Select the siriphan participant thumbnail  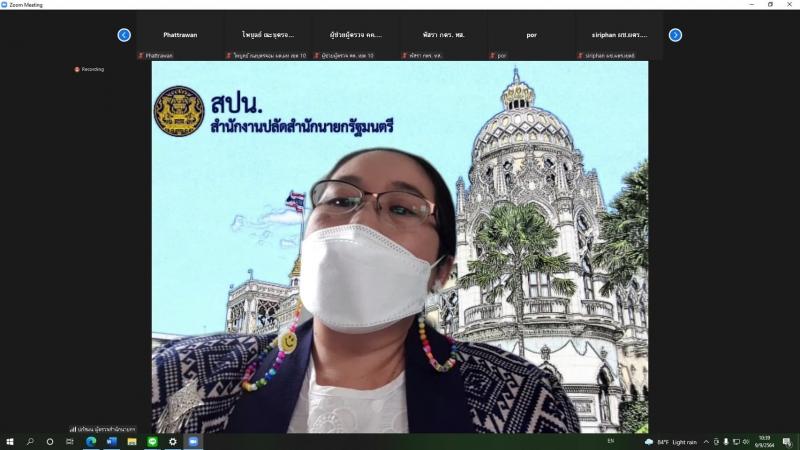619,35
